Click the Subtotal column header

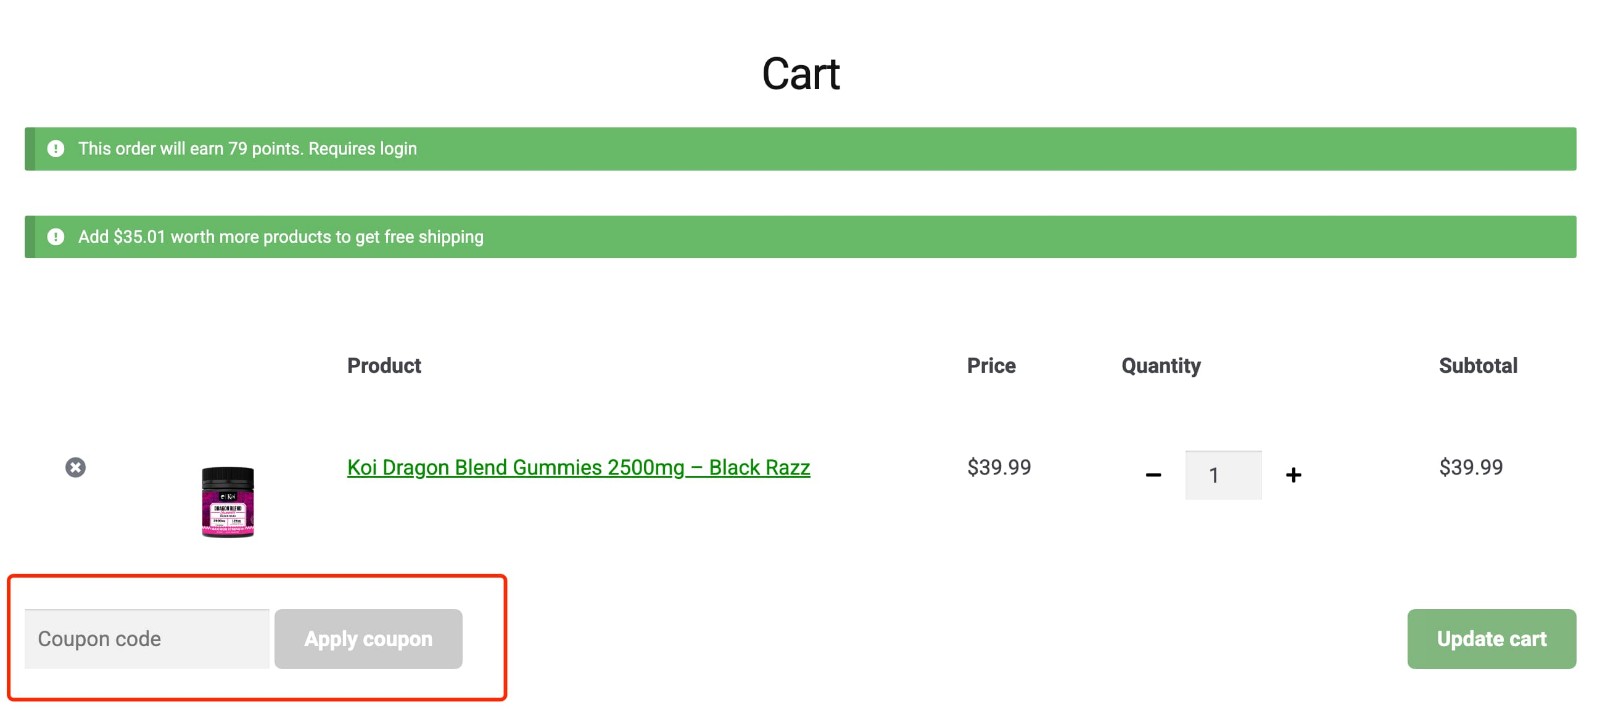click(1478, 366)
